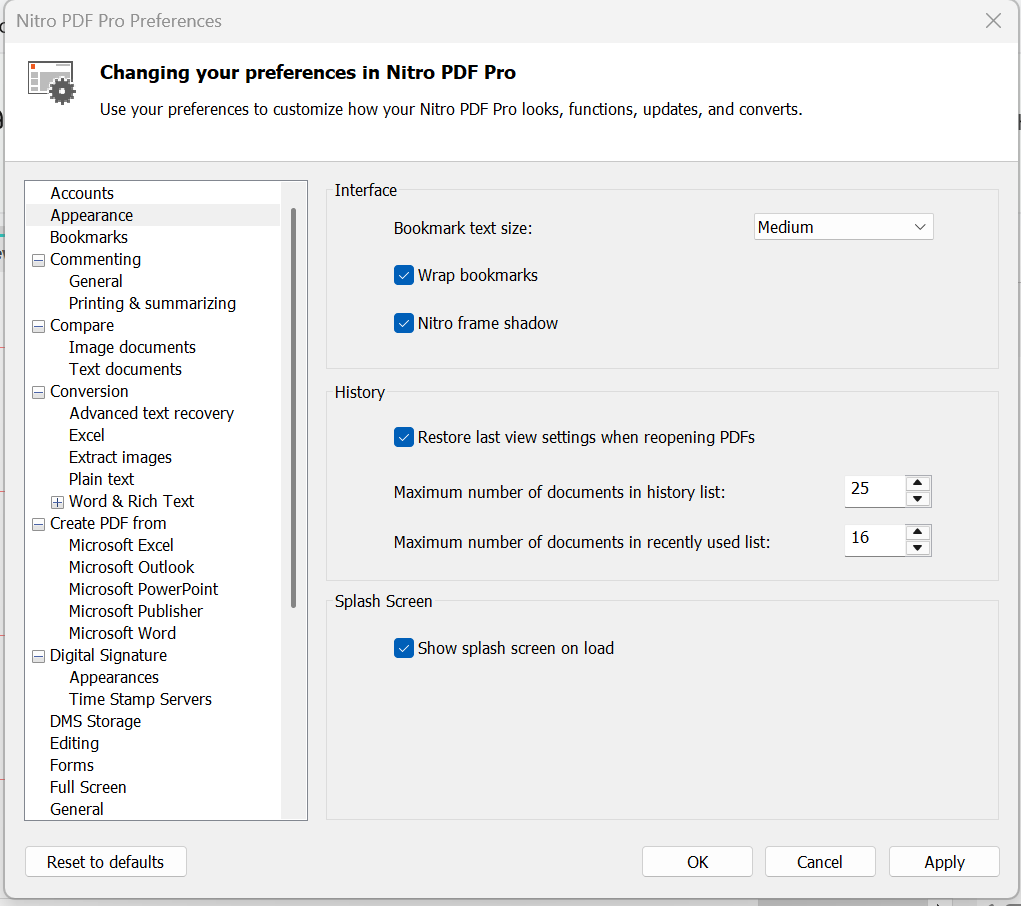Select Forms preferences category
Screen dimensions: 1021x906
coord(72,766)
